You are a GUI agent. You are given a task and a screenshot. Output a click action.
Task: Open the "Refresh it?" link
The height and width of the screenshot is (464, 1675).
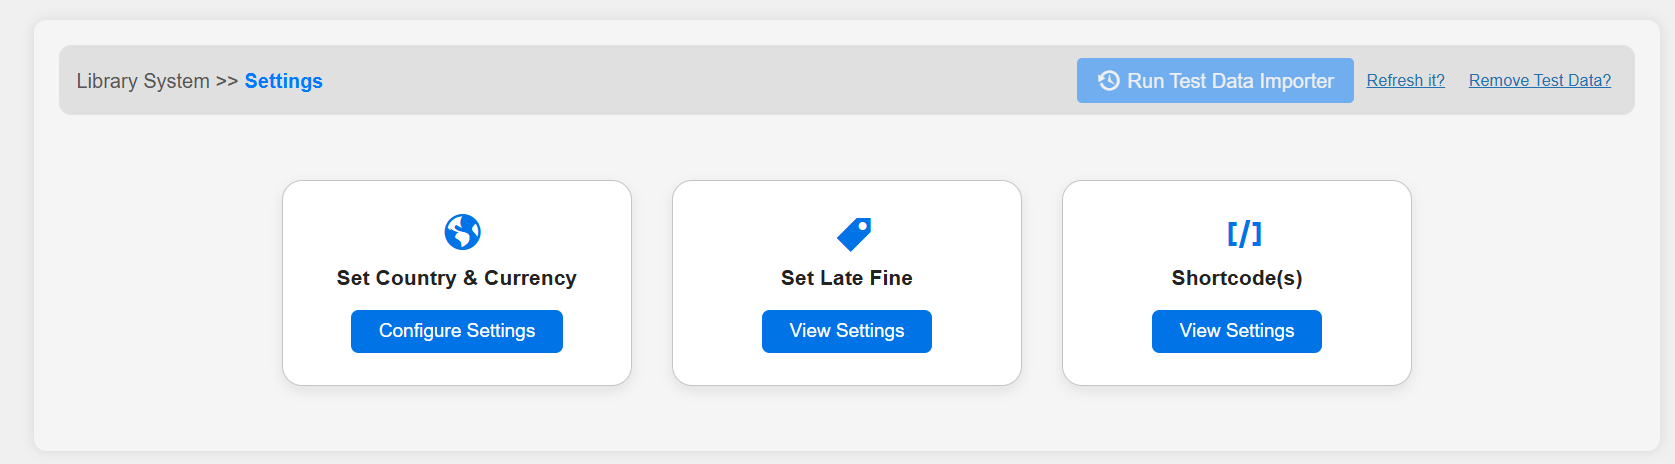coord(1405,81)
